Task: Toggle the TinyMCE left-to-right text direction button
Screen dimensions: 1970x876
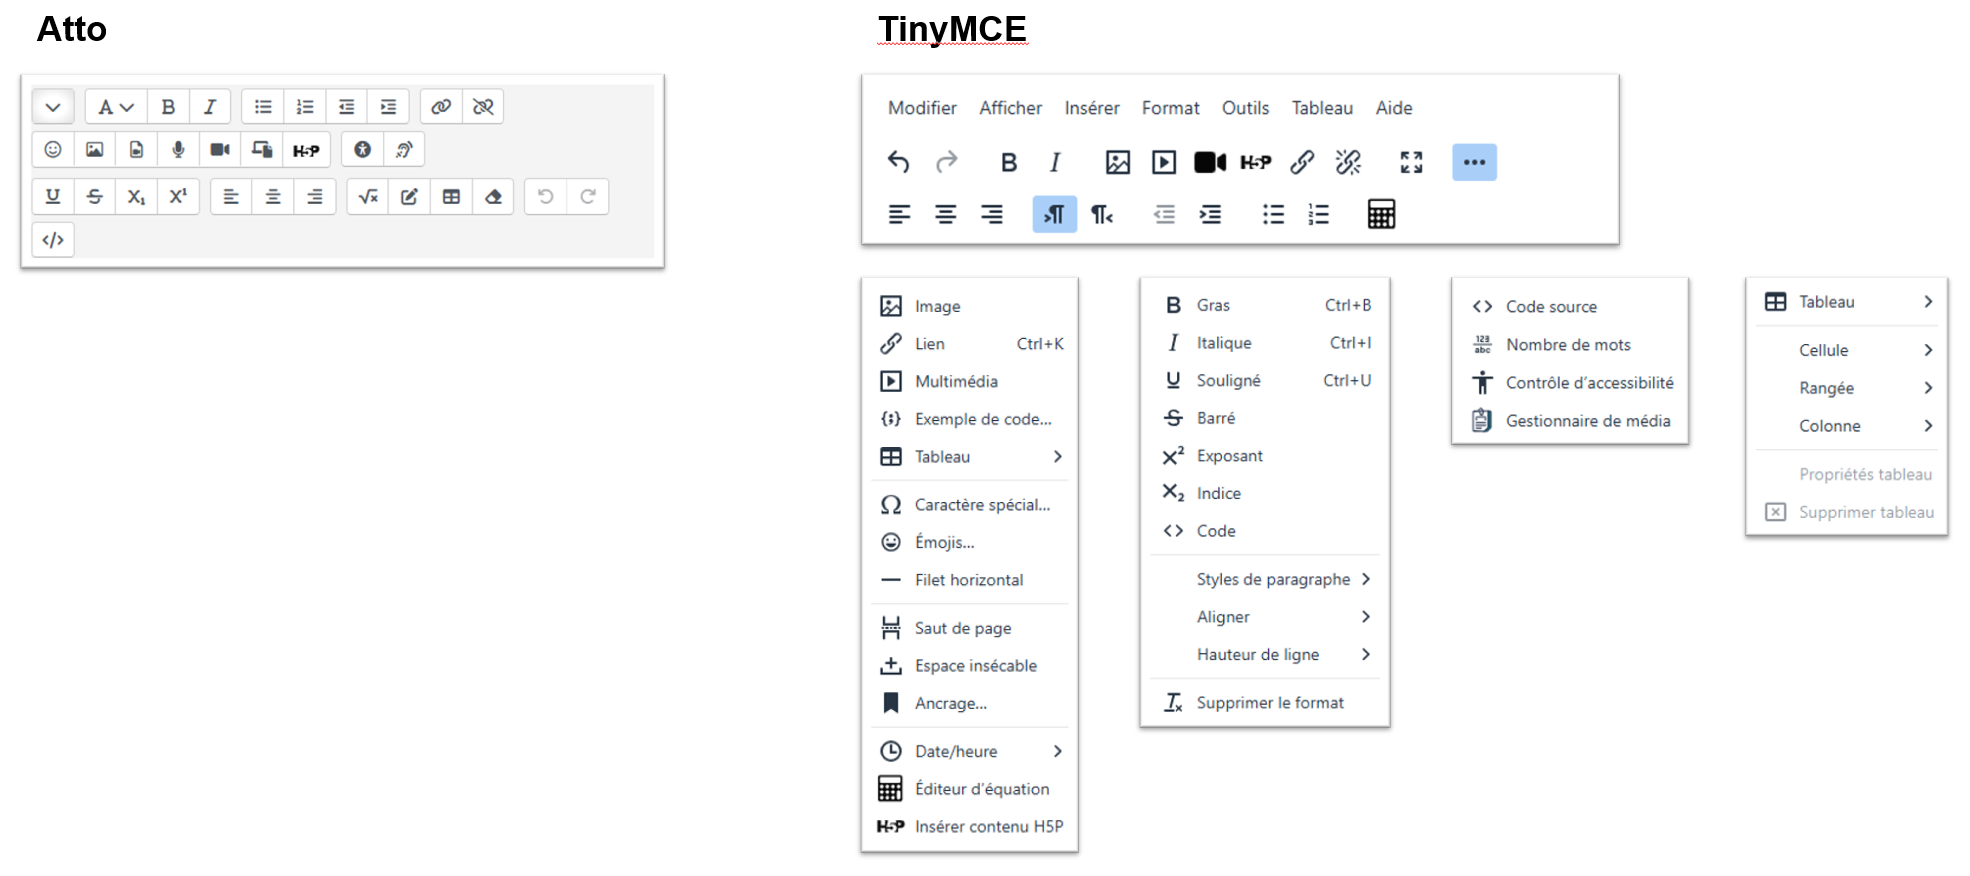Action: tap(1054, 214)
